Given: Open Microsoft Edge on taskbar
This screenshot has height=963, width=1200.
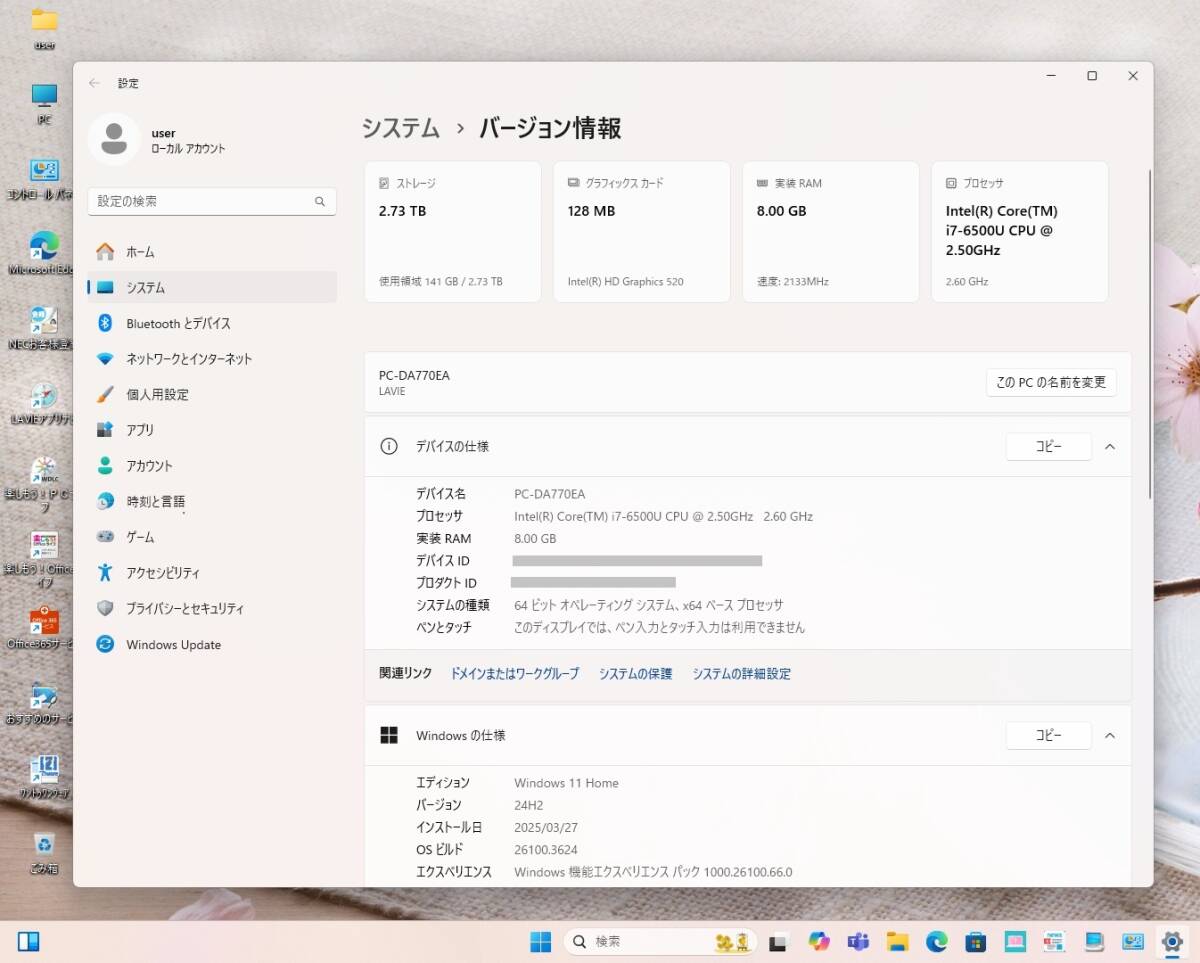Looking at the screenshot, I should click(x=936, y=941).
